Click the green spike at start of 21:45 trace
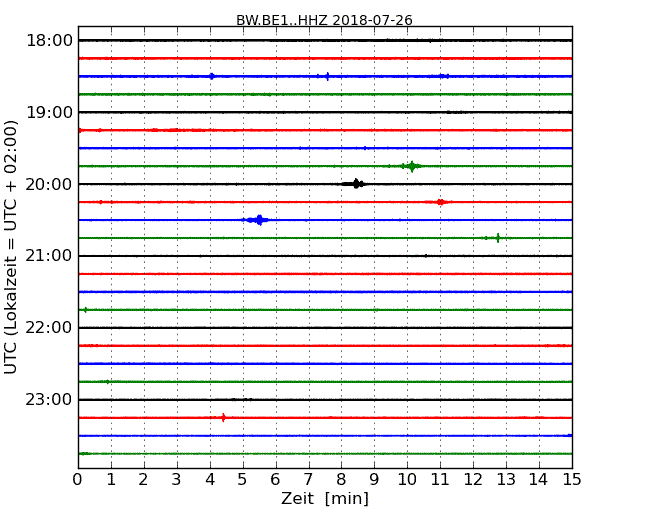The height and width of the screenshot is (520, 650). pos(85,310)
